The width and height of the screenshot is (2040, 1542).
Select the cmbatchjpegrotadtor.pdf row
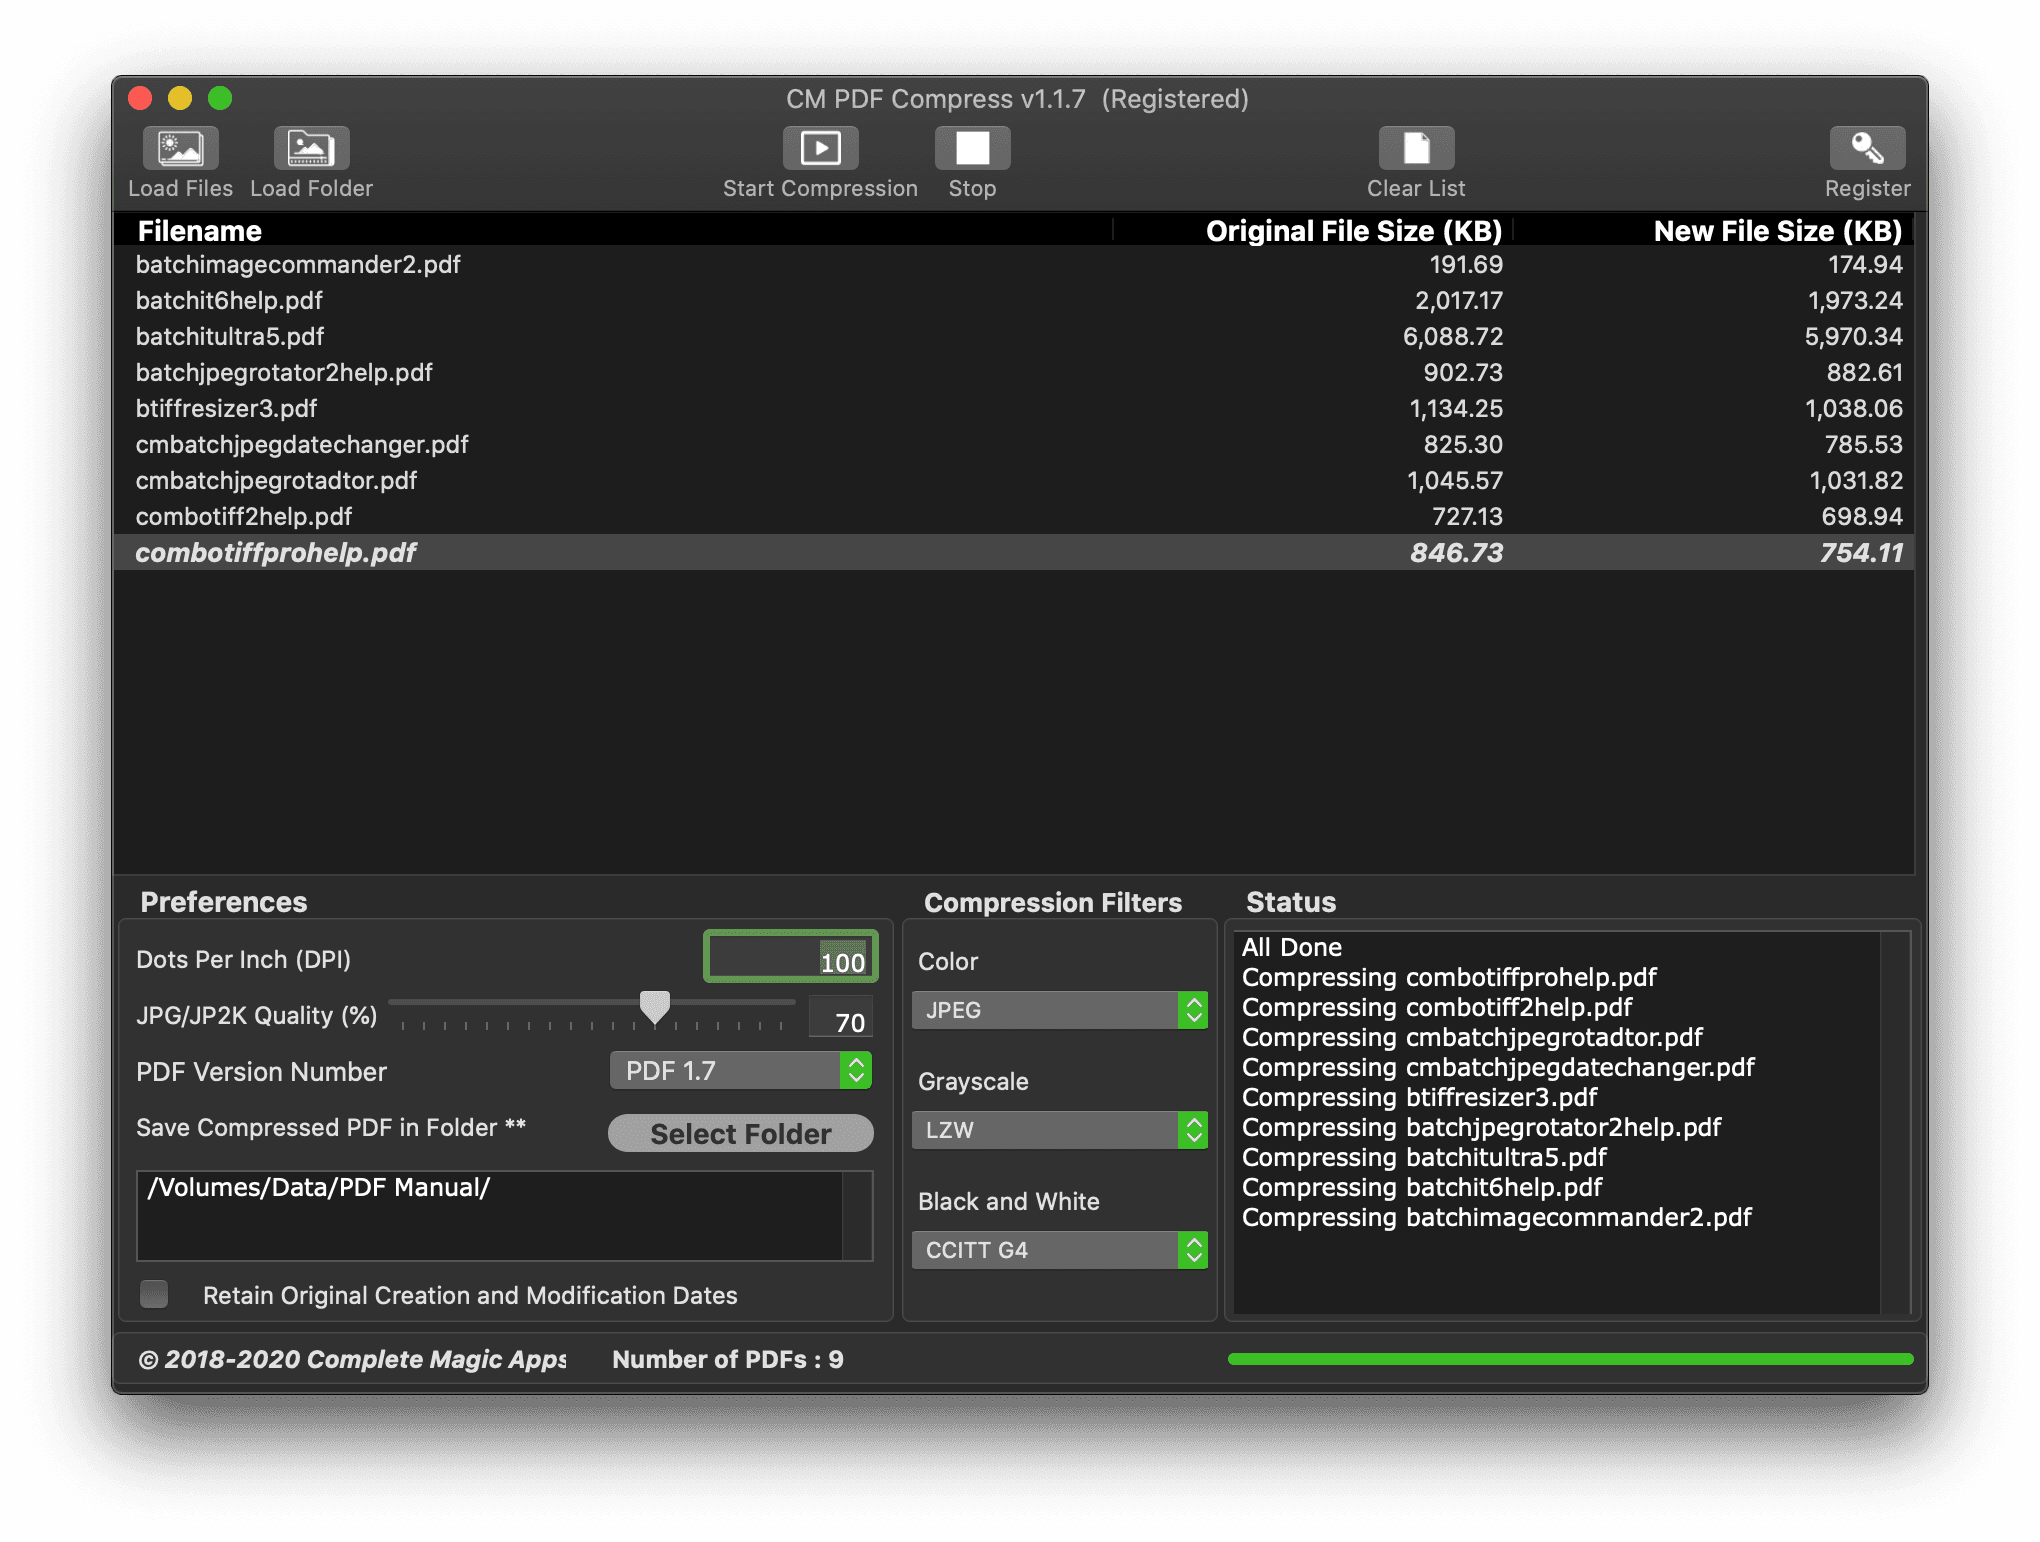pyautogui.click(x=1014, y=480)
